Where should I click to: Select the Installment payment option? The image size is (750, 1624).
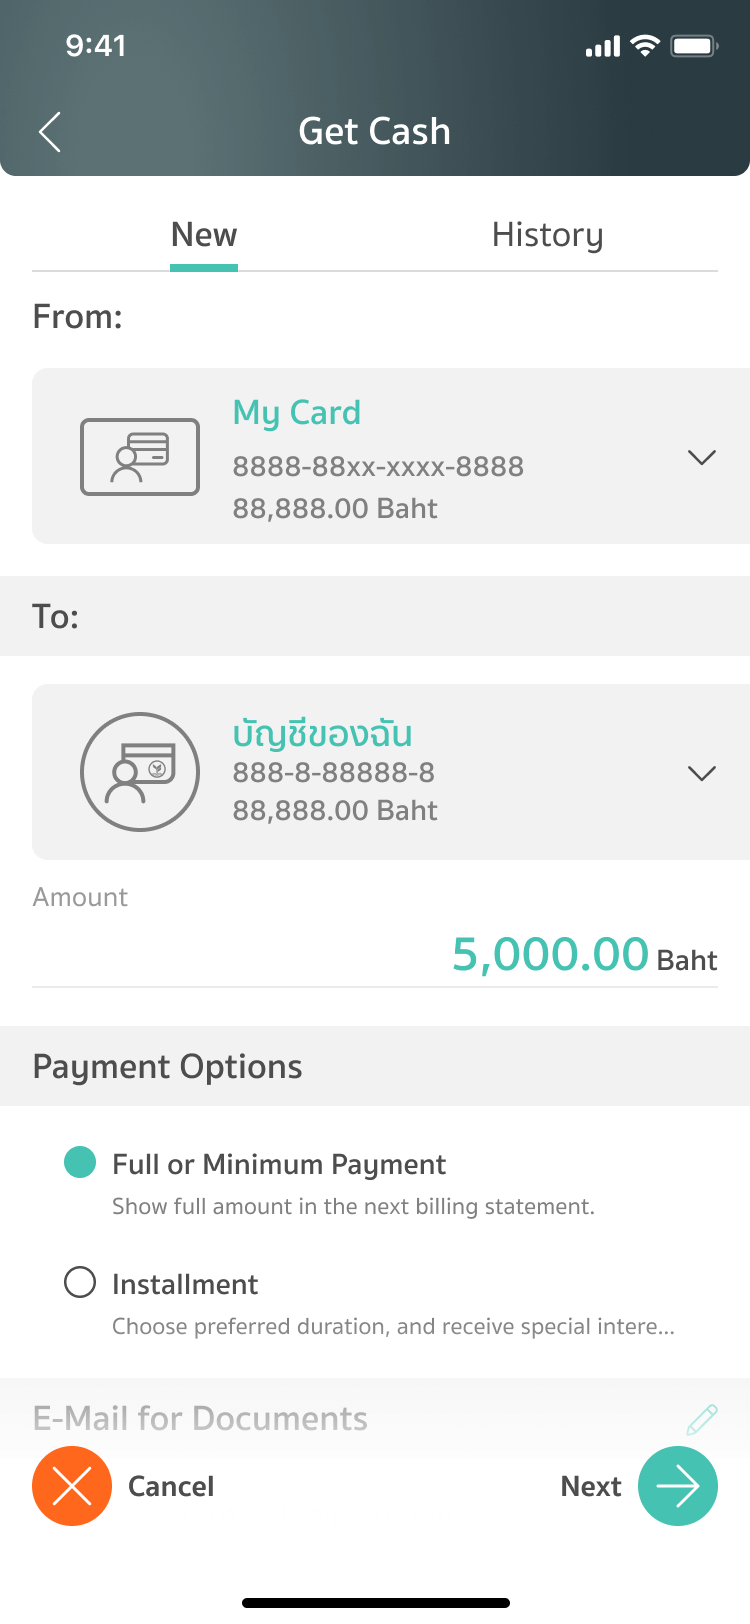click(x=80, y=1282)
